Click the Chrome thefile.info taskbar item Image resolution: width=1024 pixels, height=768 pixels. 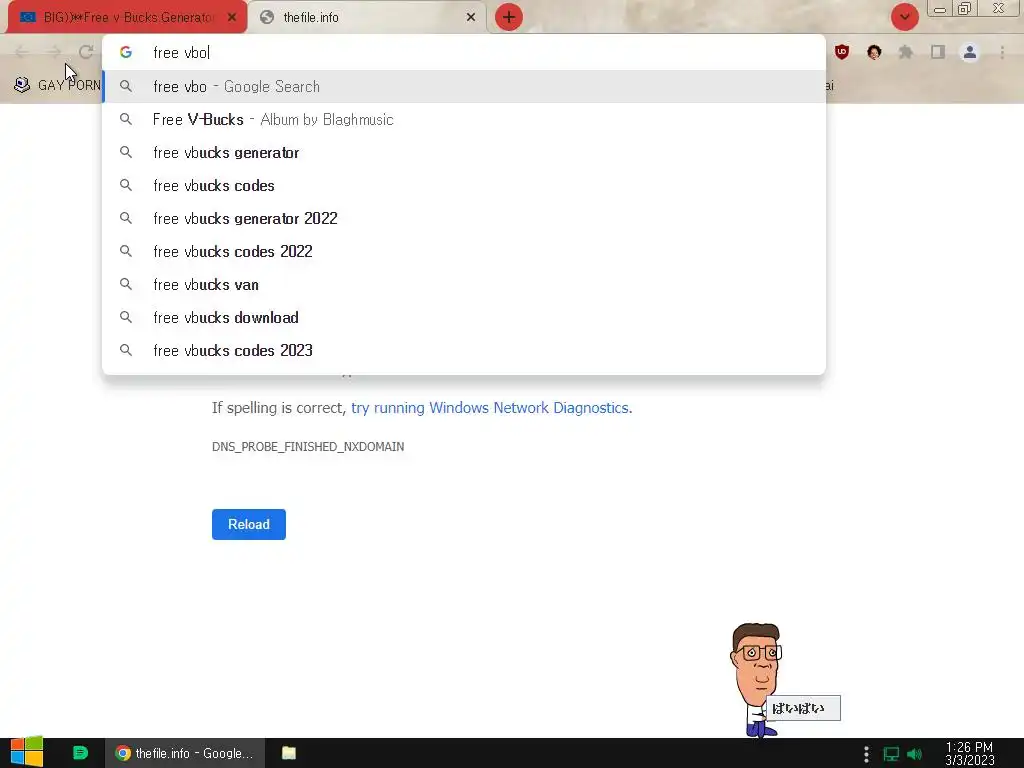[185, 753]
